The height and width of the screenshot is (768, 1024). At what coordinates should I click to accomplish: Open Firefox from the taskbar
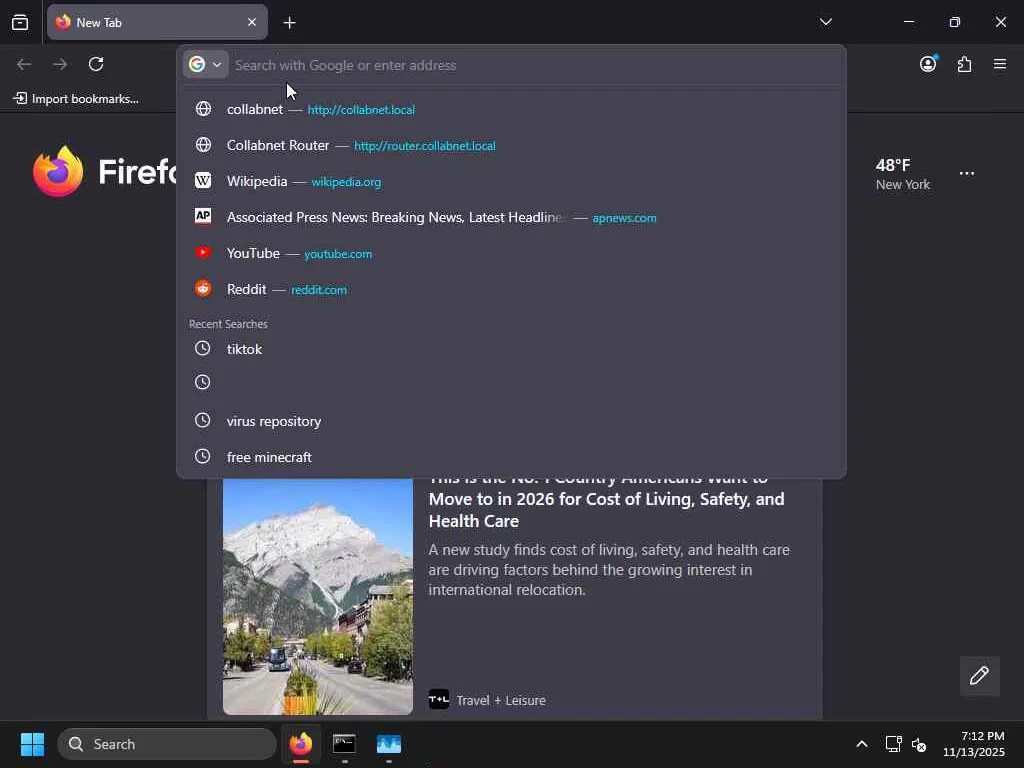[301, 744]
